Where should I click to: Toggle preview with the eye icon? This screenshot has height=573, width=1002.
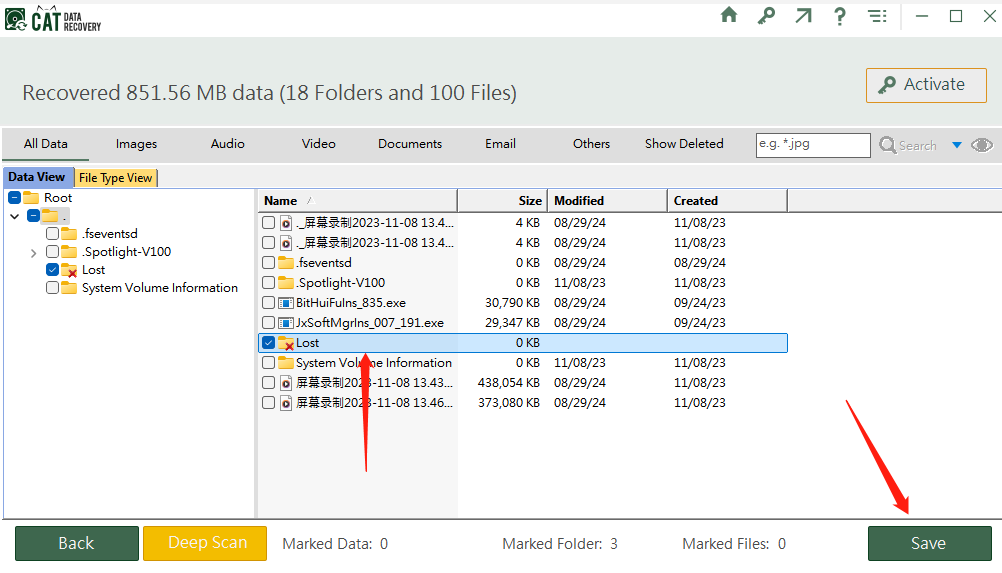click(x=982, y=145)
